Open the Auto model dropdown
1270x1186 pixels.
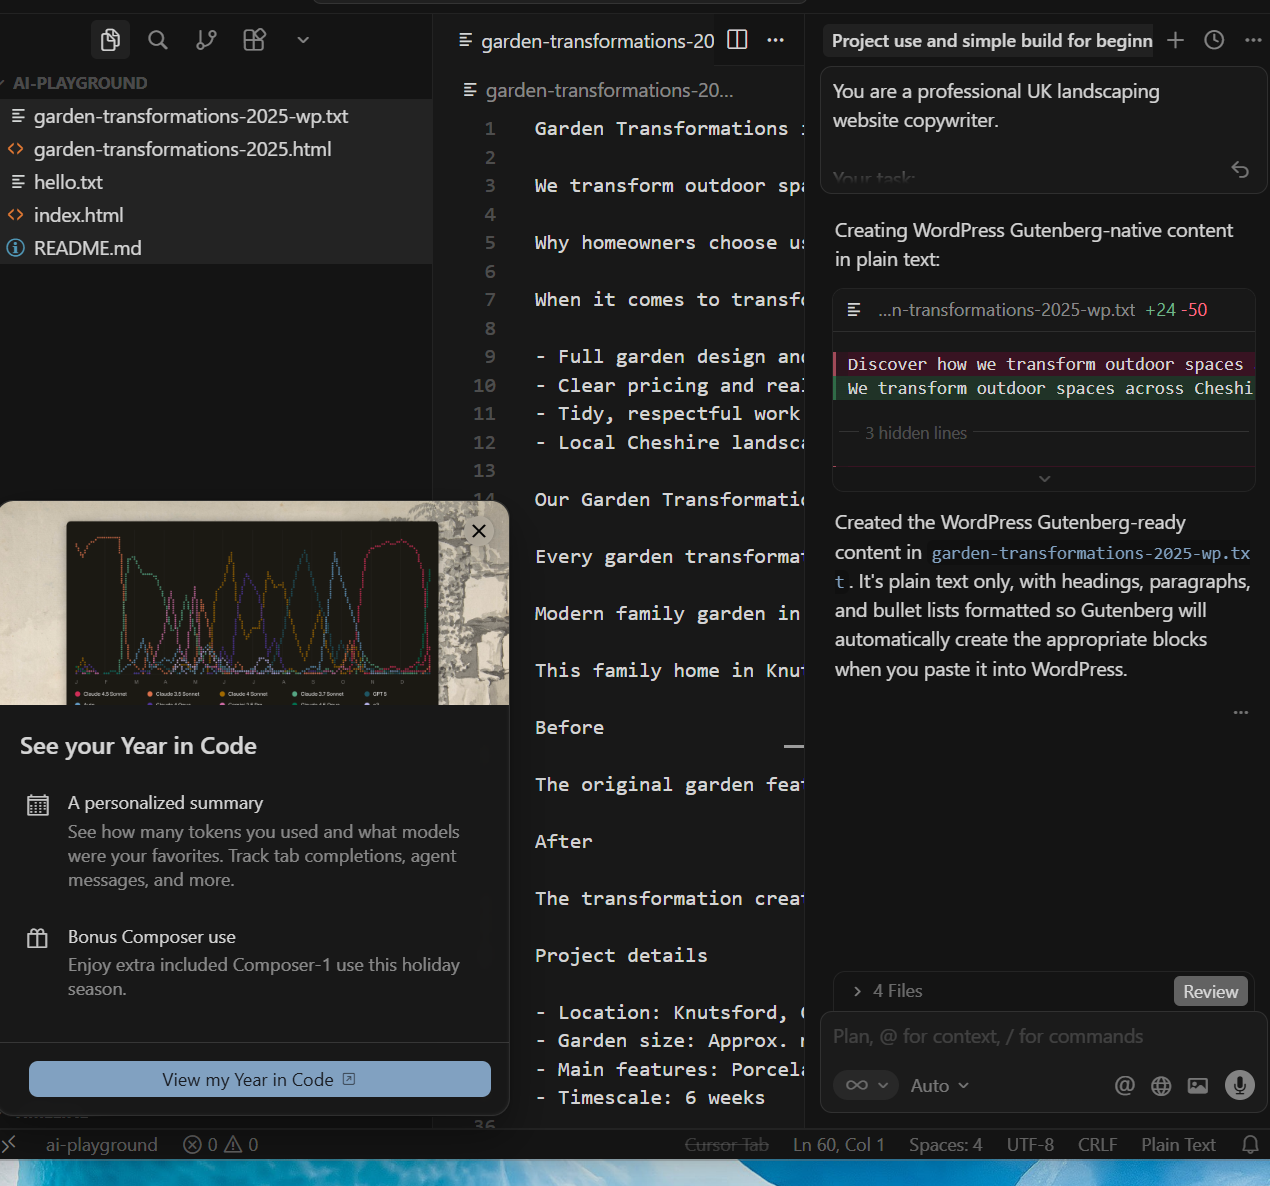click(x=939, y=1086)
